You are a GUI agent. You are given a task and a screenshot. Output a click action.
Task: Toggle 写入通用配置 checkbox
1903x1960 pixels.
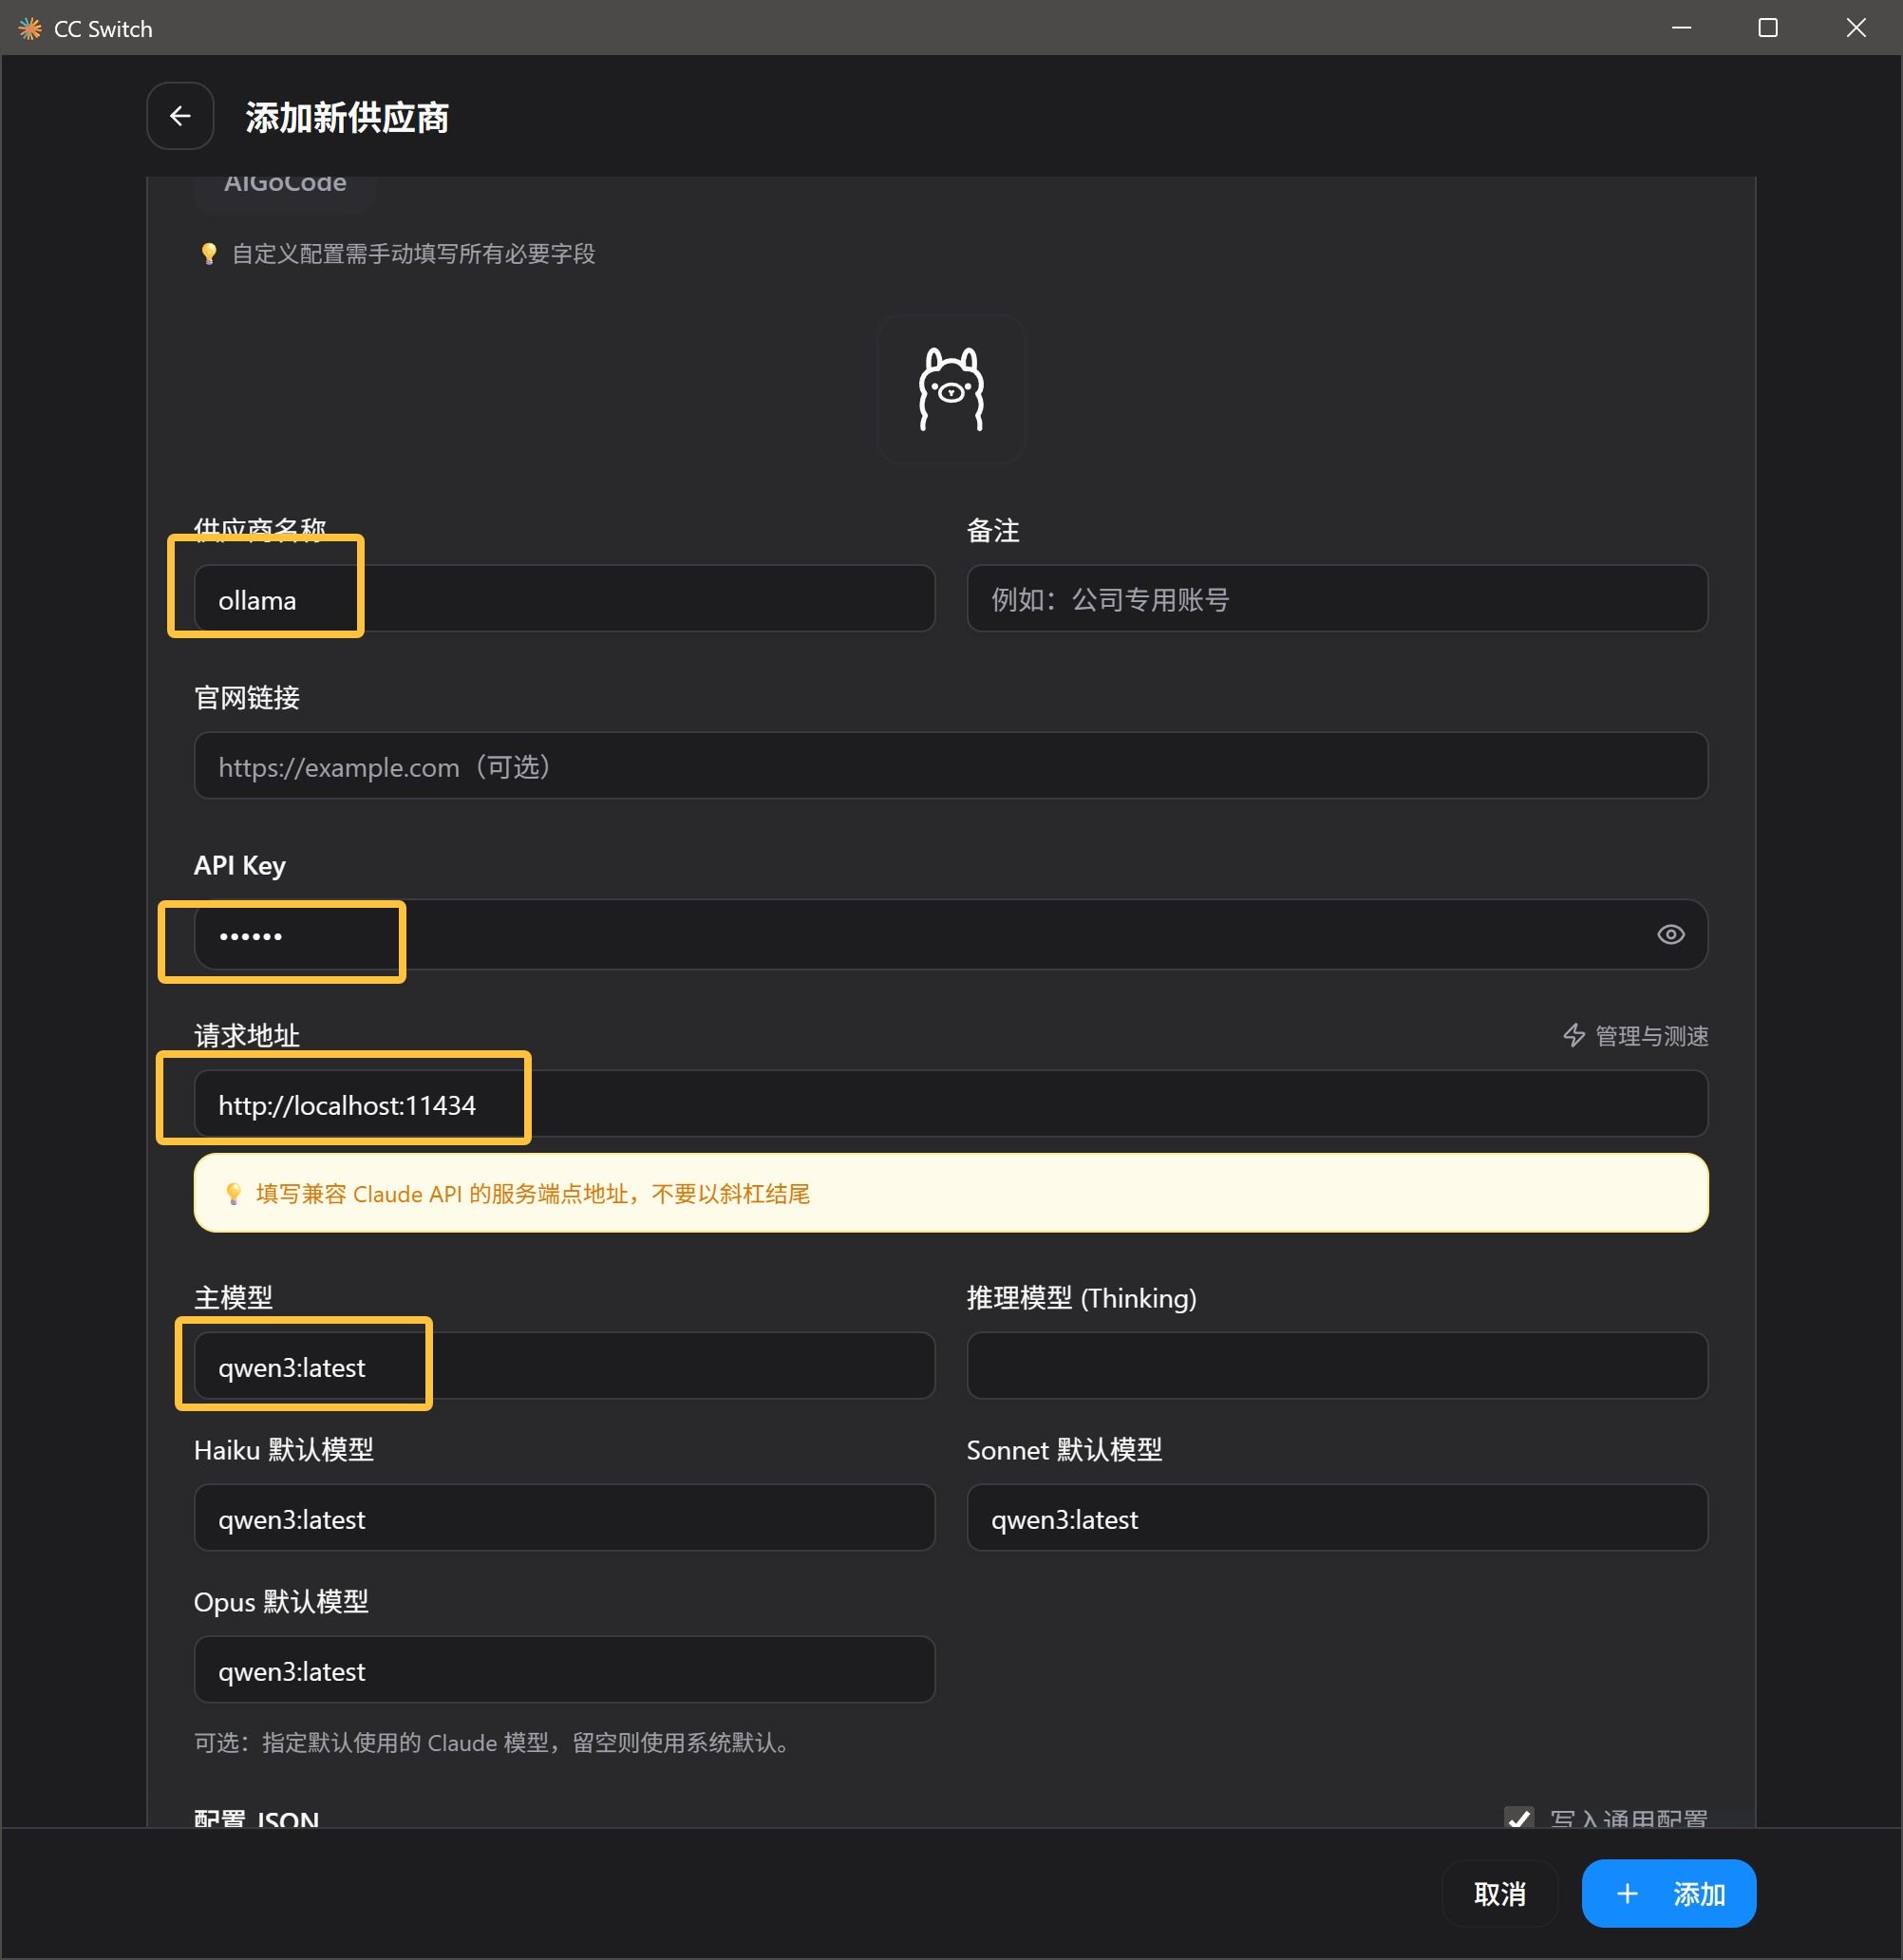click(x=1519, y=1817)
